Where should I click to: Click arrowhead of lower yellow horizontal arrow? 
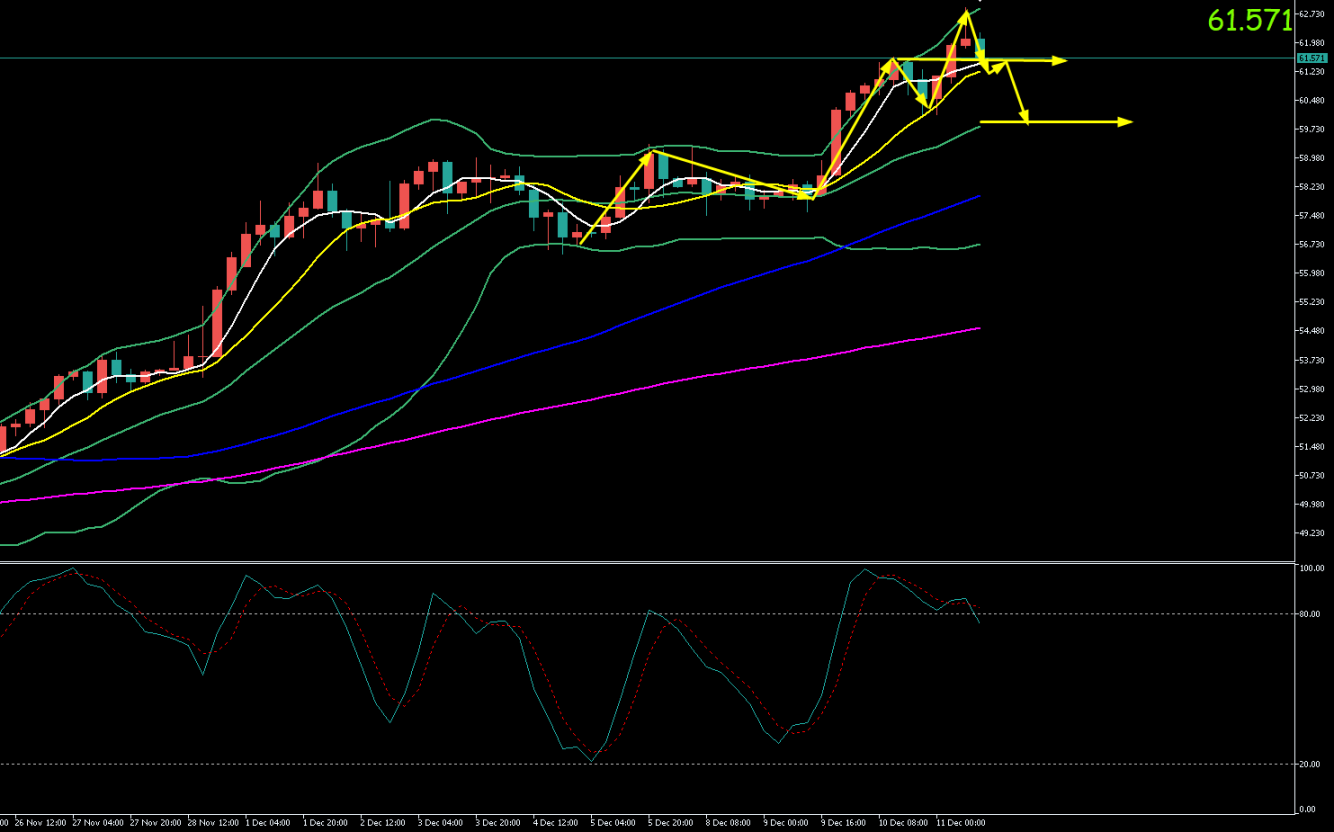(1125, 122)
